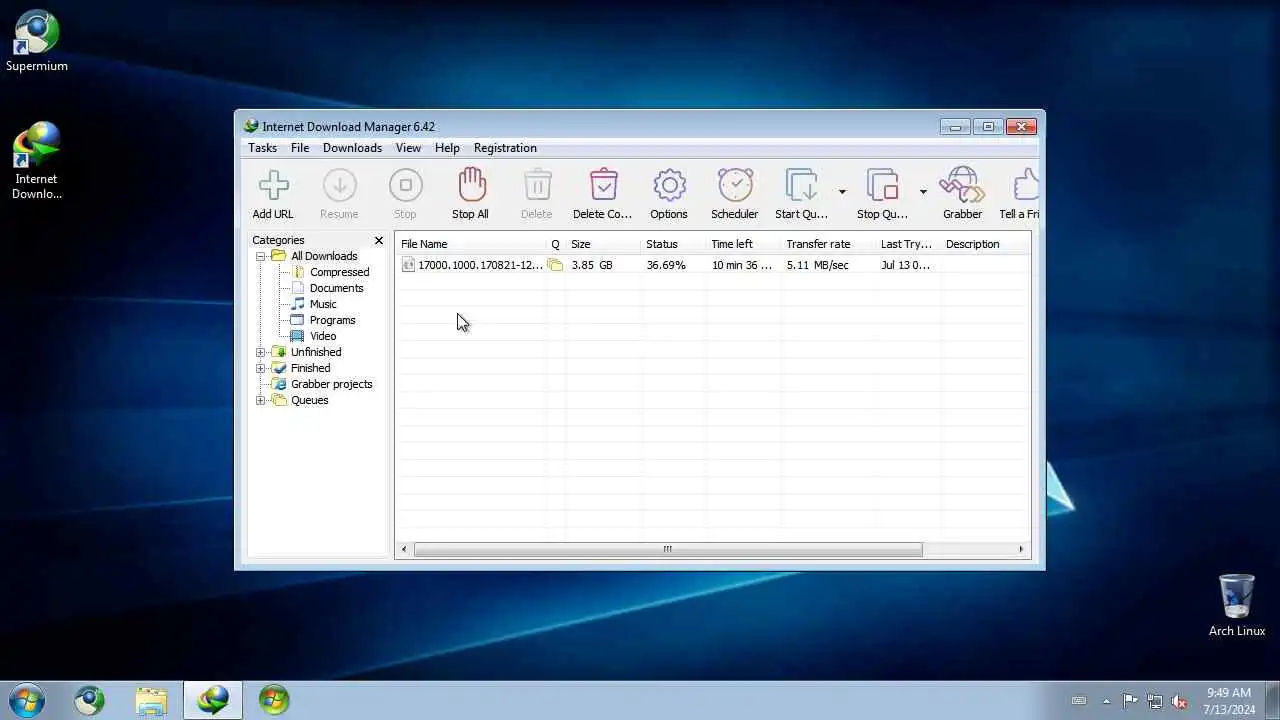The image size is (1280, 720).
Task: Click the queue folder icon in the download row
Action: tap(555, 265)
